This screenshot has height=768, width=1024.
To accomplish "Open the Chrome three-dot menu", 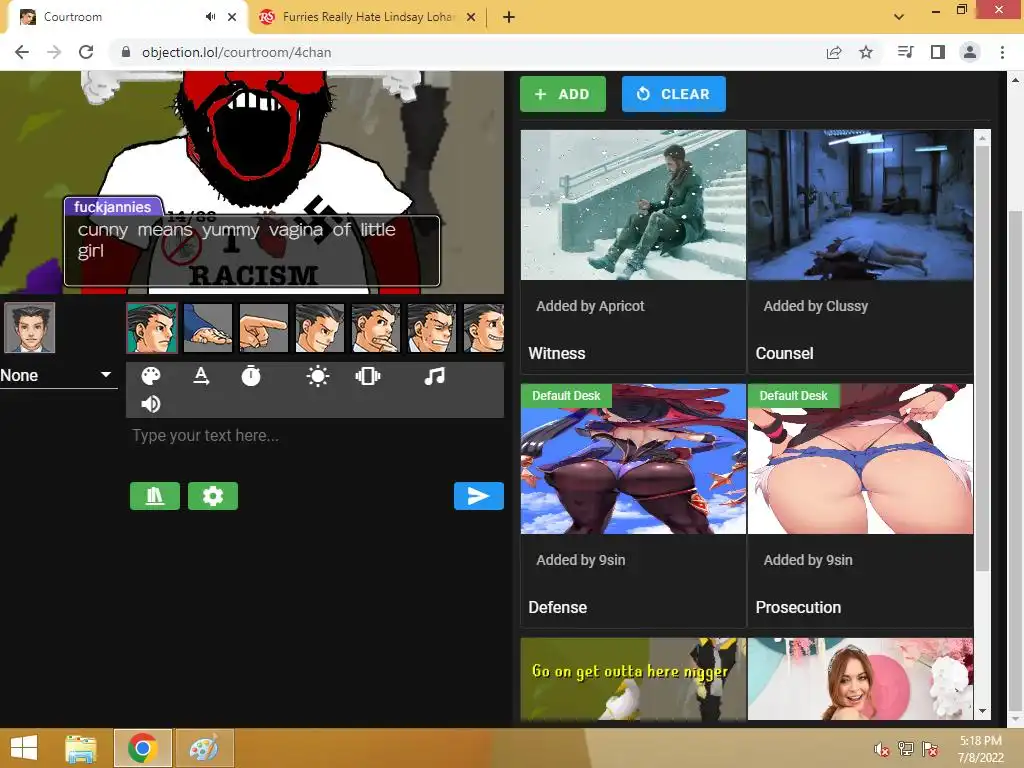I will tap(1002, 52).
